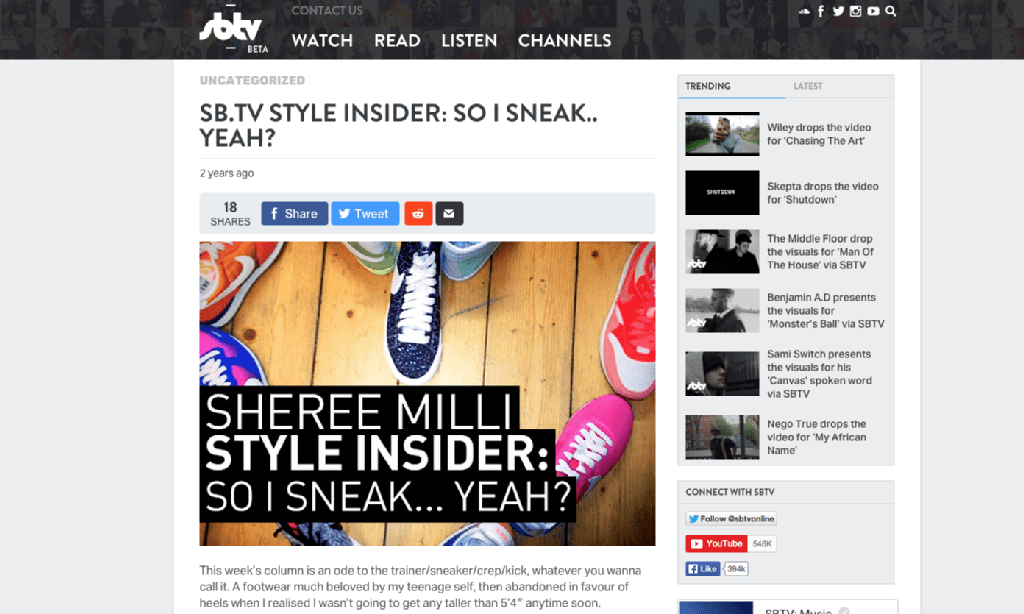Open the Facebook icon in header
1024x614 pixels.
coord(821,11)
